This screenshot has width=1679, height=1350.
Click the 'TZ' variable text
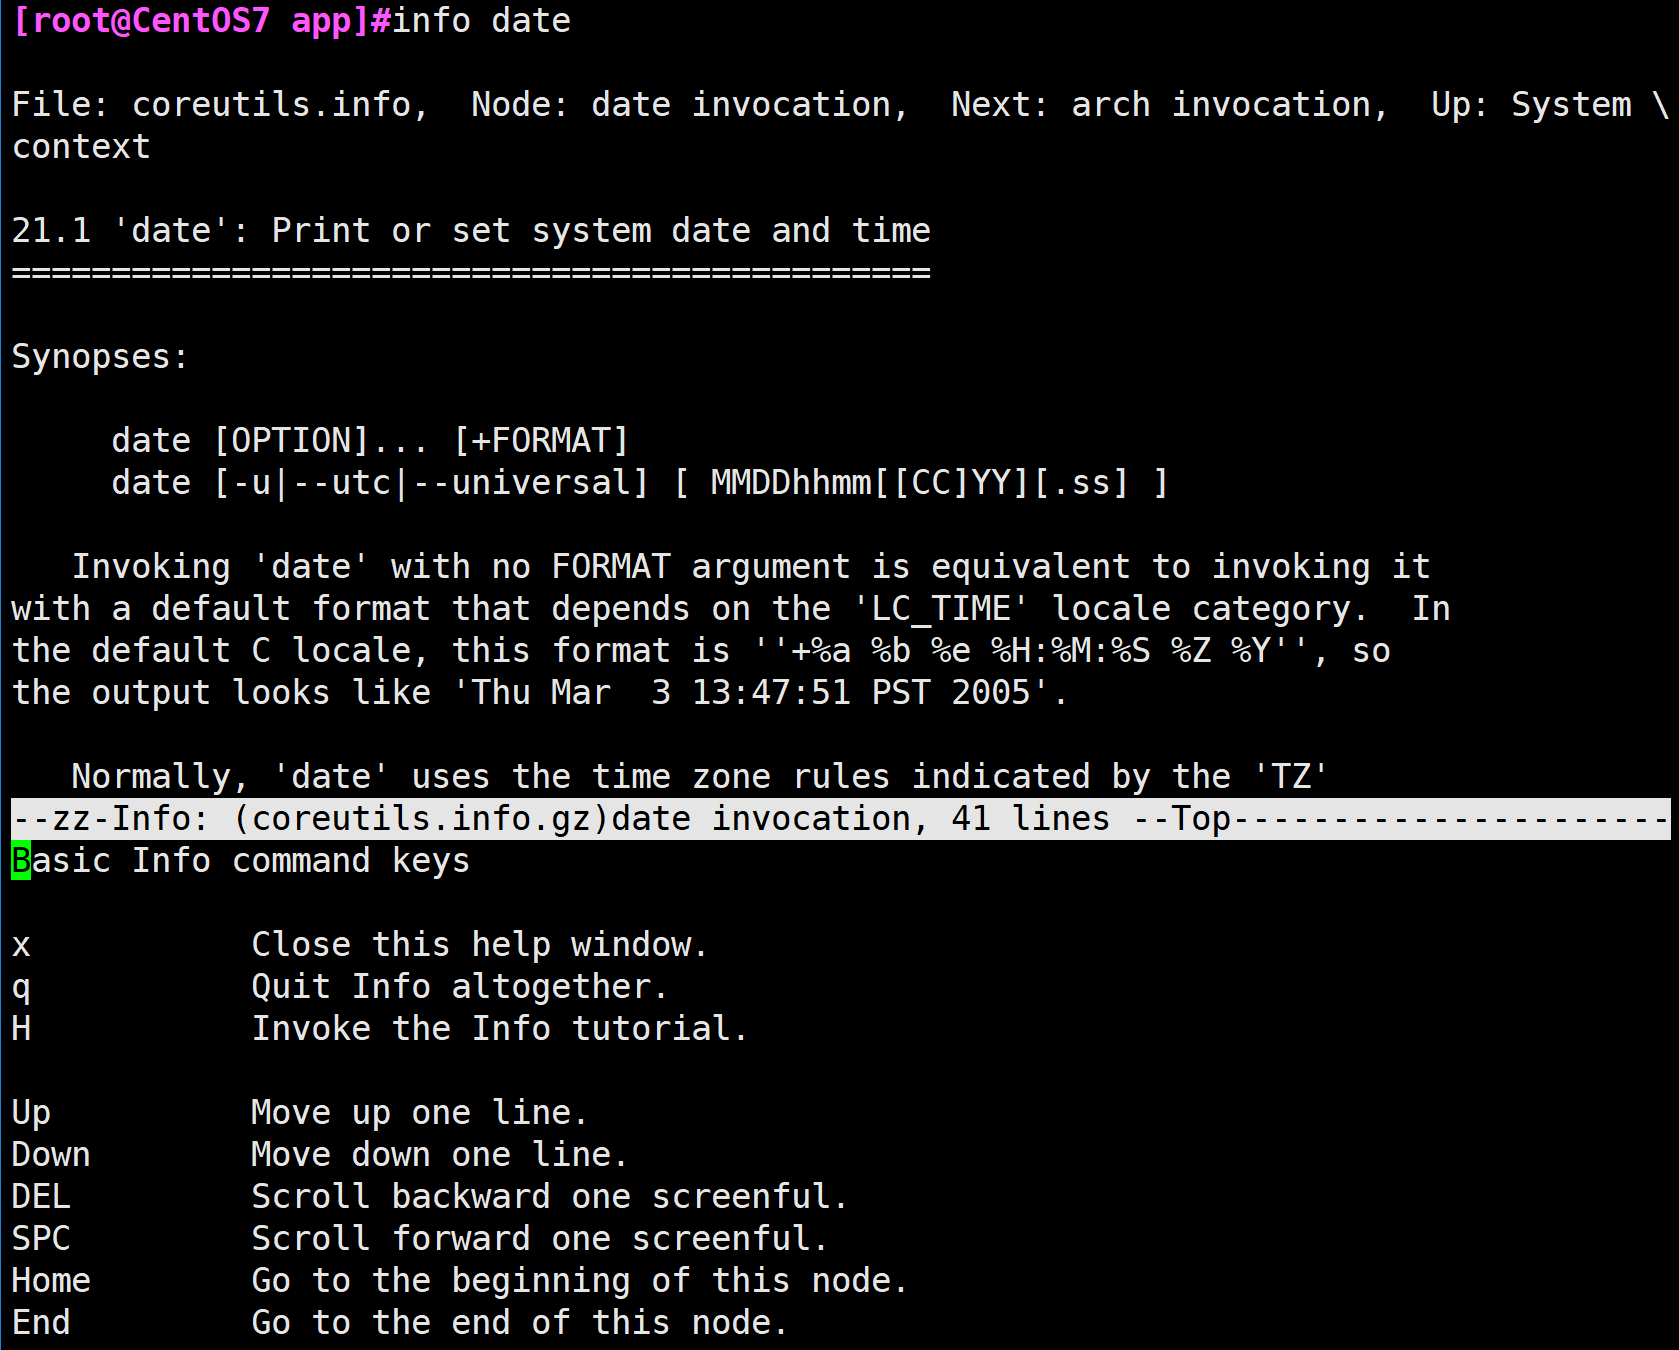click(x=1291, y=777)
